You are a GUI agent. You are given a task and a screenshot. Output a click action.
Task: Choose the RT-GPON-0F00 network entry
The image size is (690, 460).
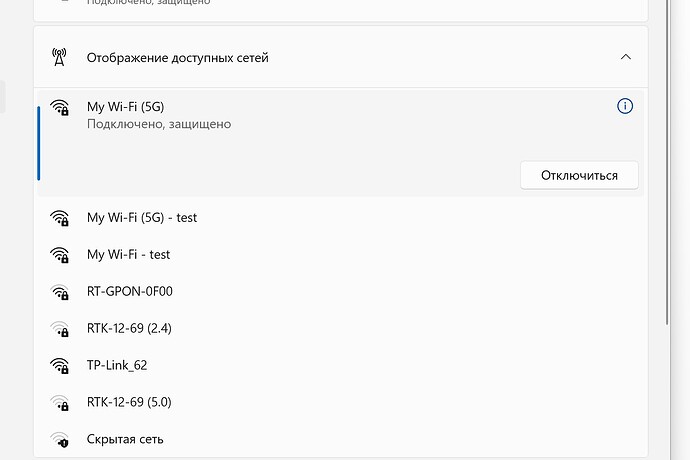coord(341,292)
